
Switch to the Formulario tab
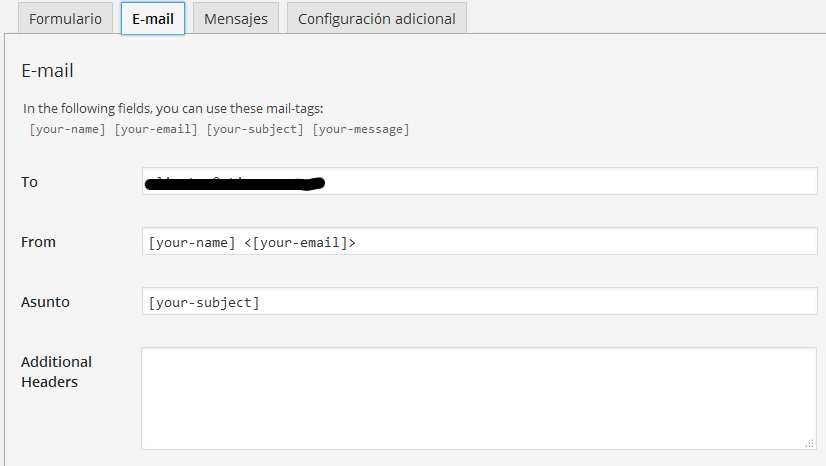pyautogui.click(x=65, y=19)
